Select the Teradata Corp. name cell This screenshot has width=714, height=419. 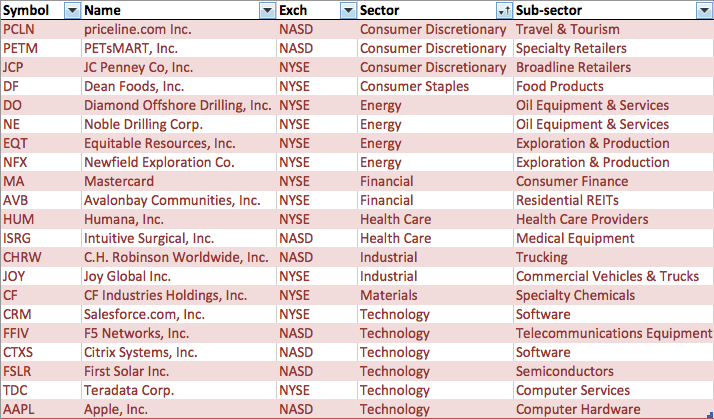click(179, 390)
